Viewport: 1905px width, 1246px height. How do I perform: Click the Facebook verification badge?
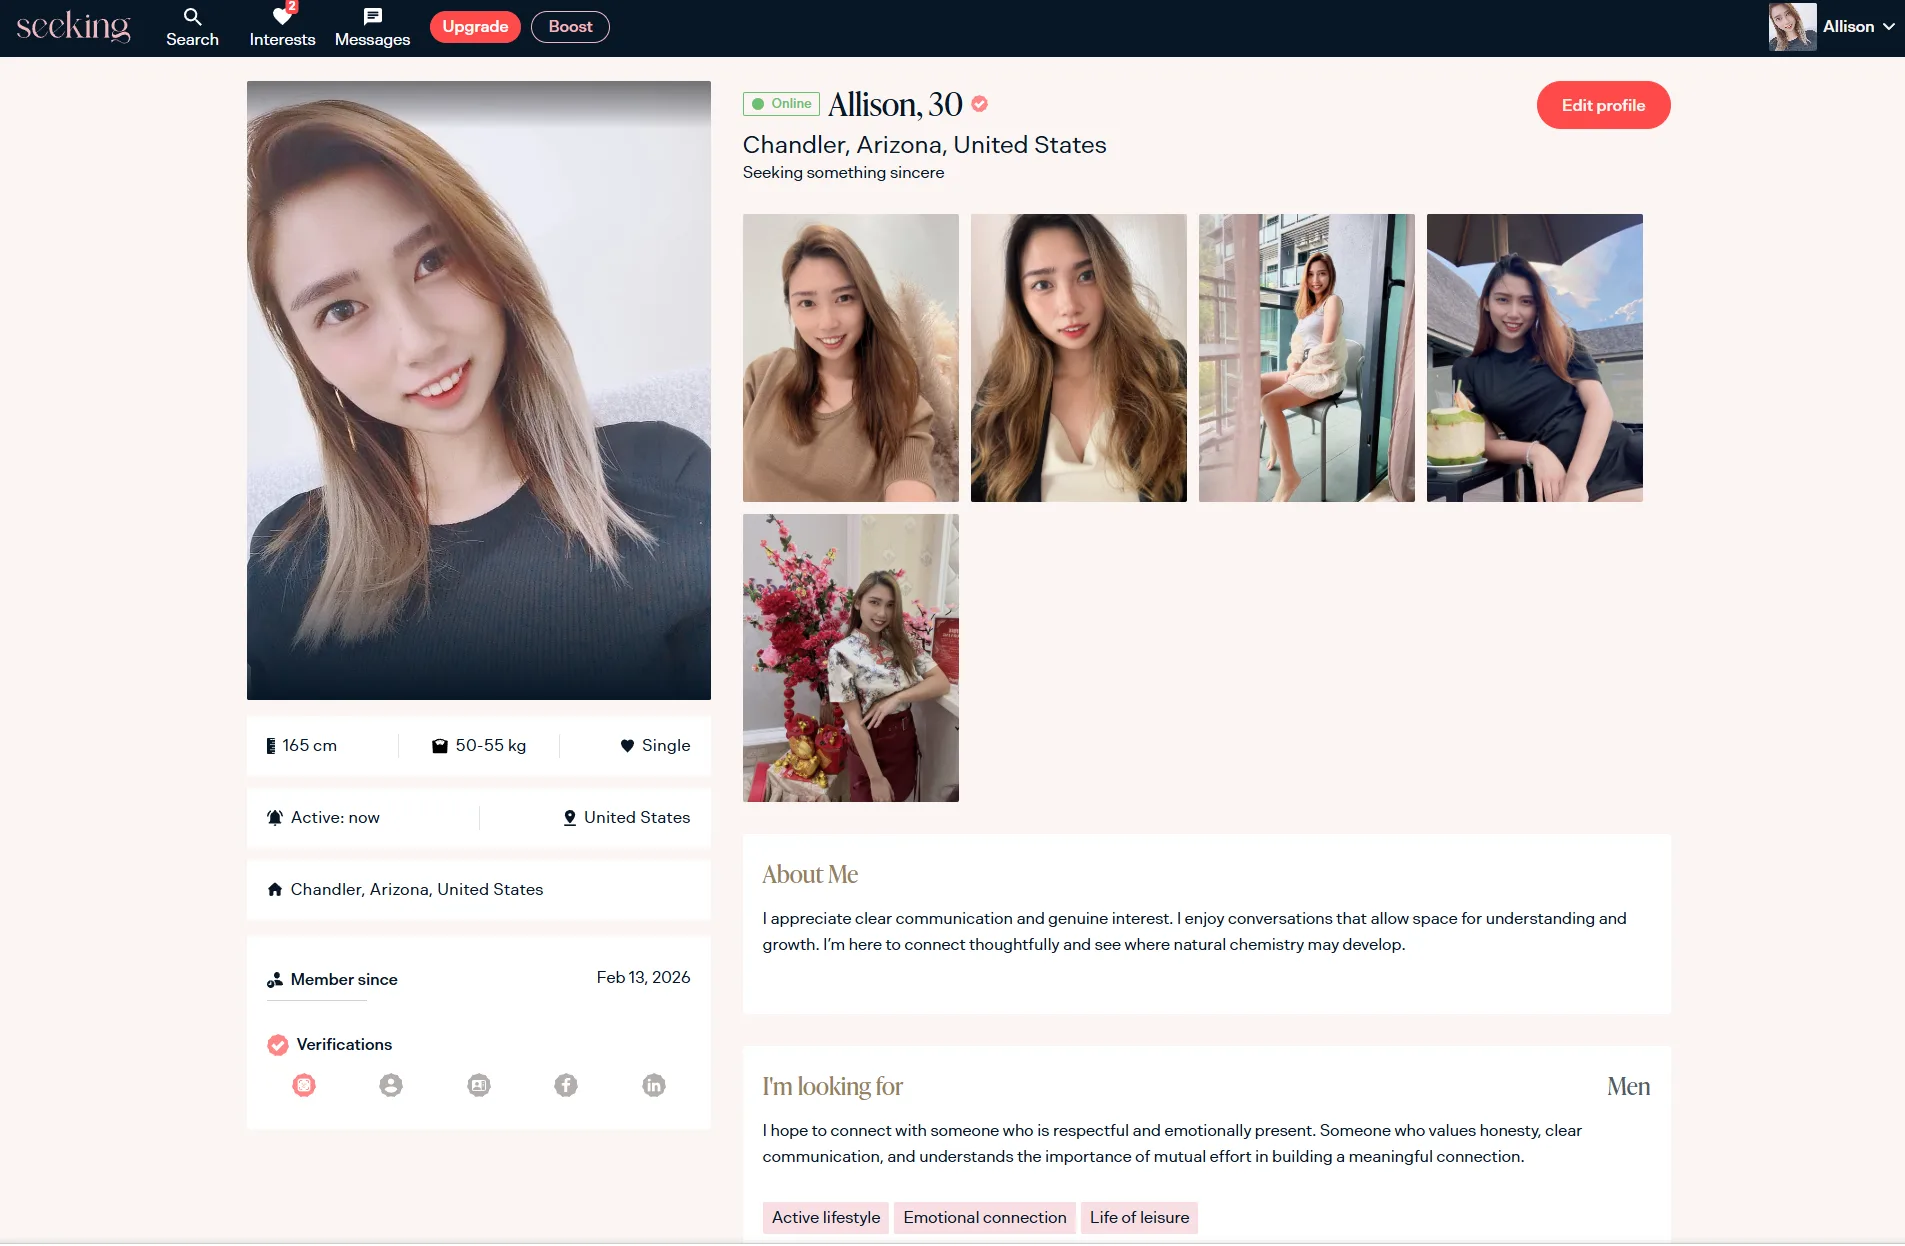566,1085
